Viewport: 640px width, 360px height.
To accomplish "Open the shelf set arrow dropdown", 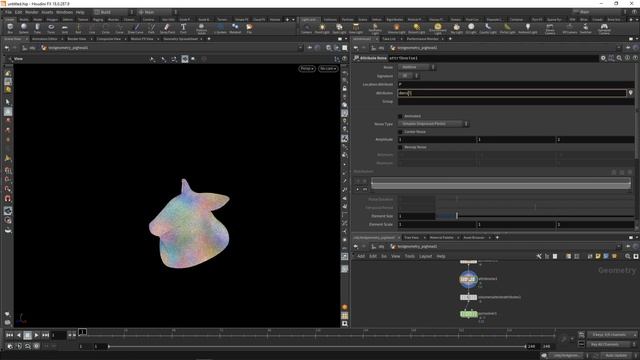I will tap(293, 20).
